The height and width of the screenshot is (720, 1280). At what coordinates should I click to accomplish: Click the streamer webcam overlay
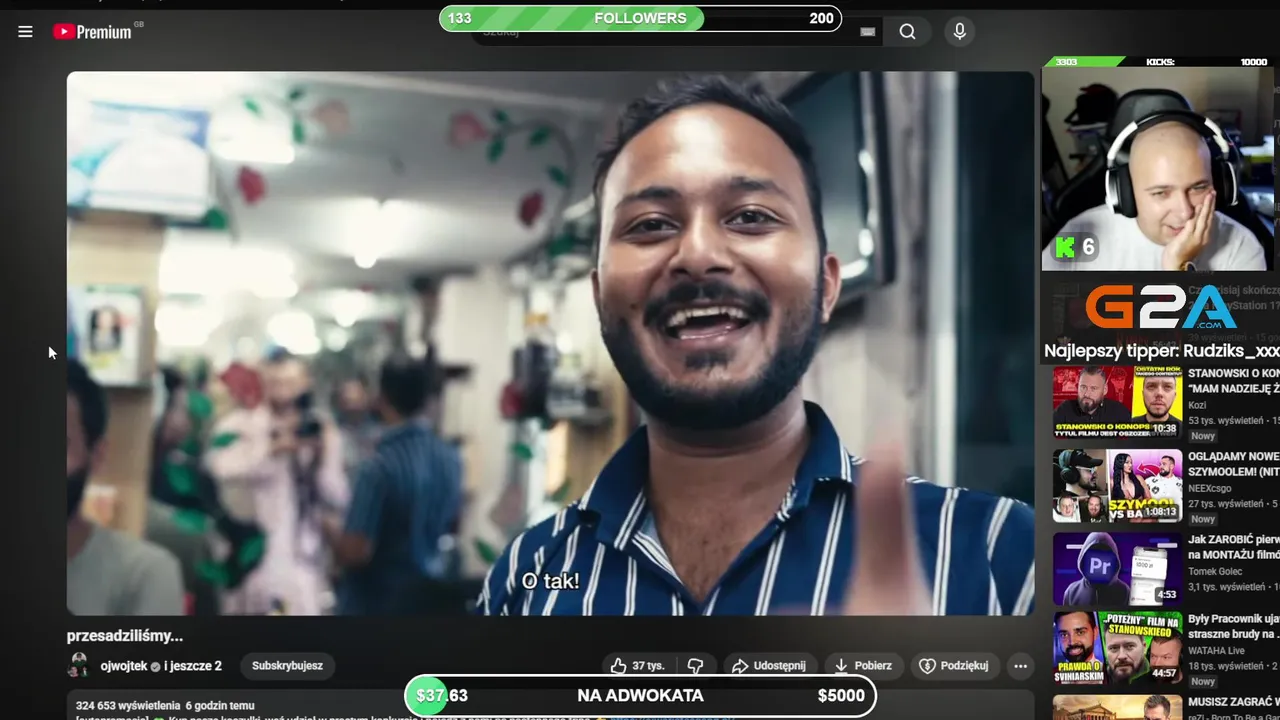(x=1157, y=170)
